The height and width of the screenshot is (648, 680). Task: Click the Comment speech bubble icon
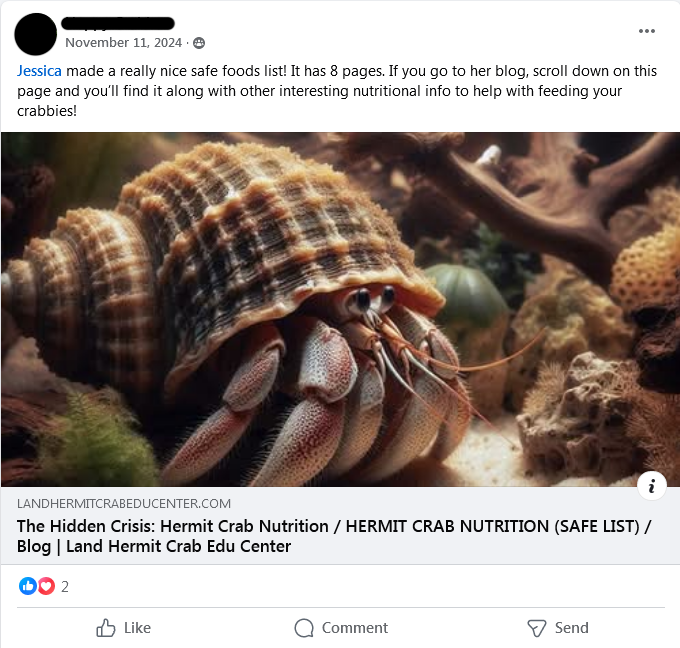304,628
